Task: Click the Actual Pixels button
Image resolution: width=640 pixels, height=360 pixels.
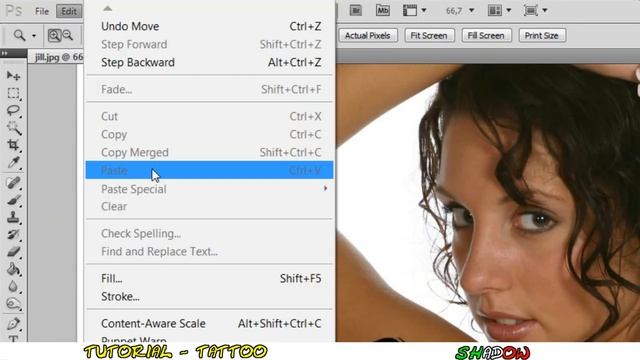Action: [368, 36]
